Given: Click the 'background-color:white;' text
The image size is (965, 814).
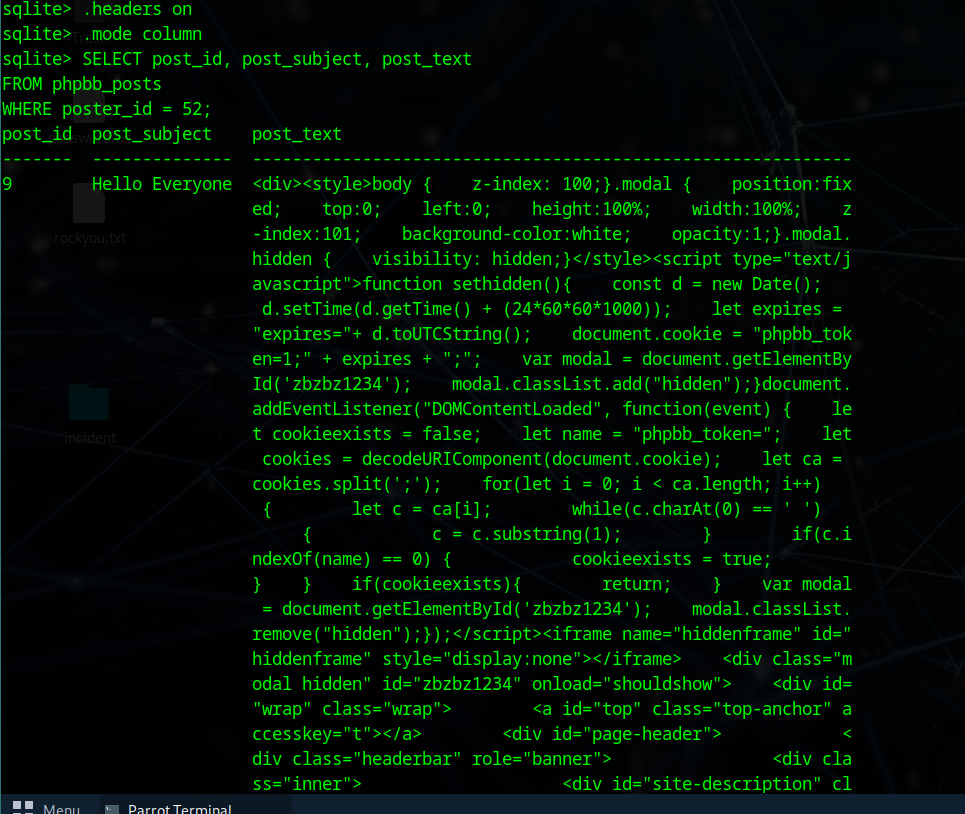Looking at the screenshot, I should click(517, 234).
